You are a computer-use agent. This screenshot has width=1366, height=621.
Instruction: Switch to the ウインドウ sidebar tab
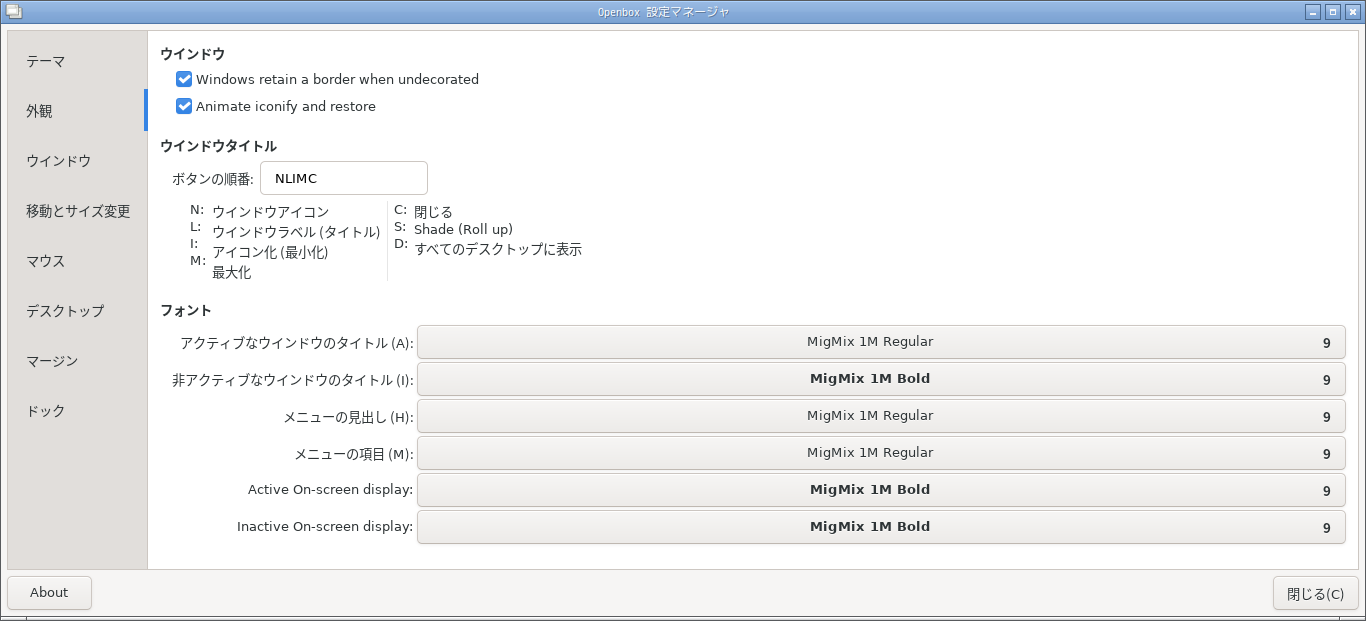click(77, 161)
